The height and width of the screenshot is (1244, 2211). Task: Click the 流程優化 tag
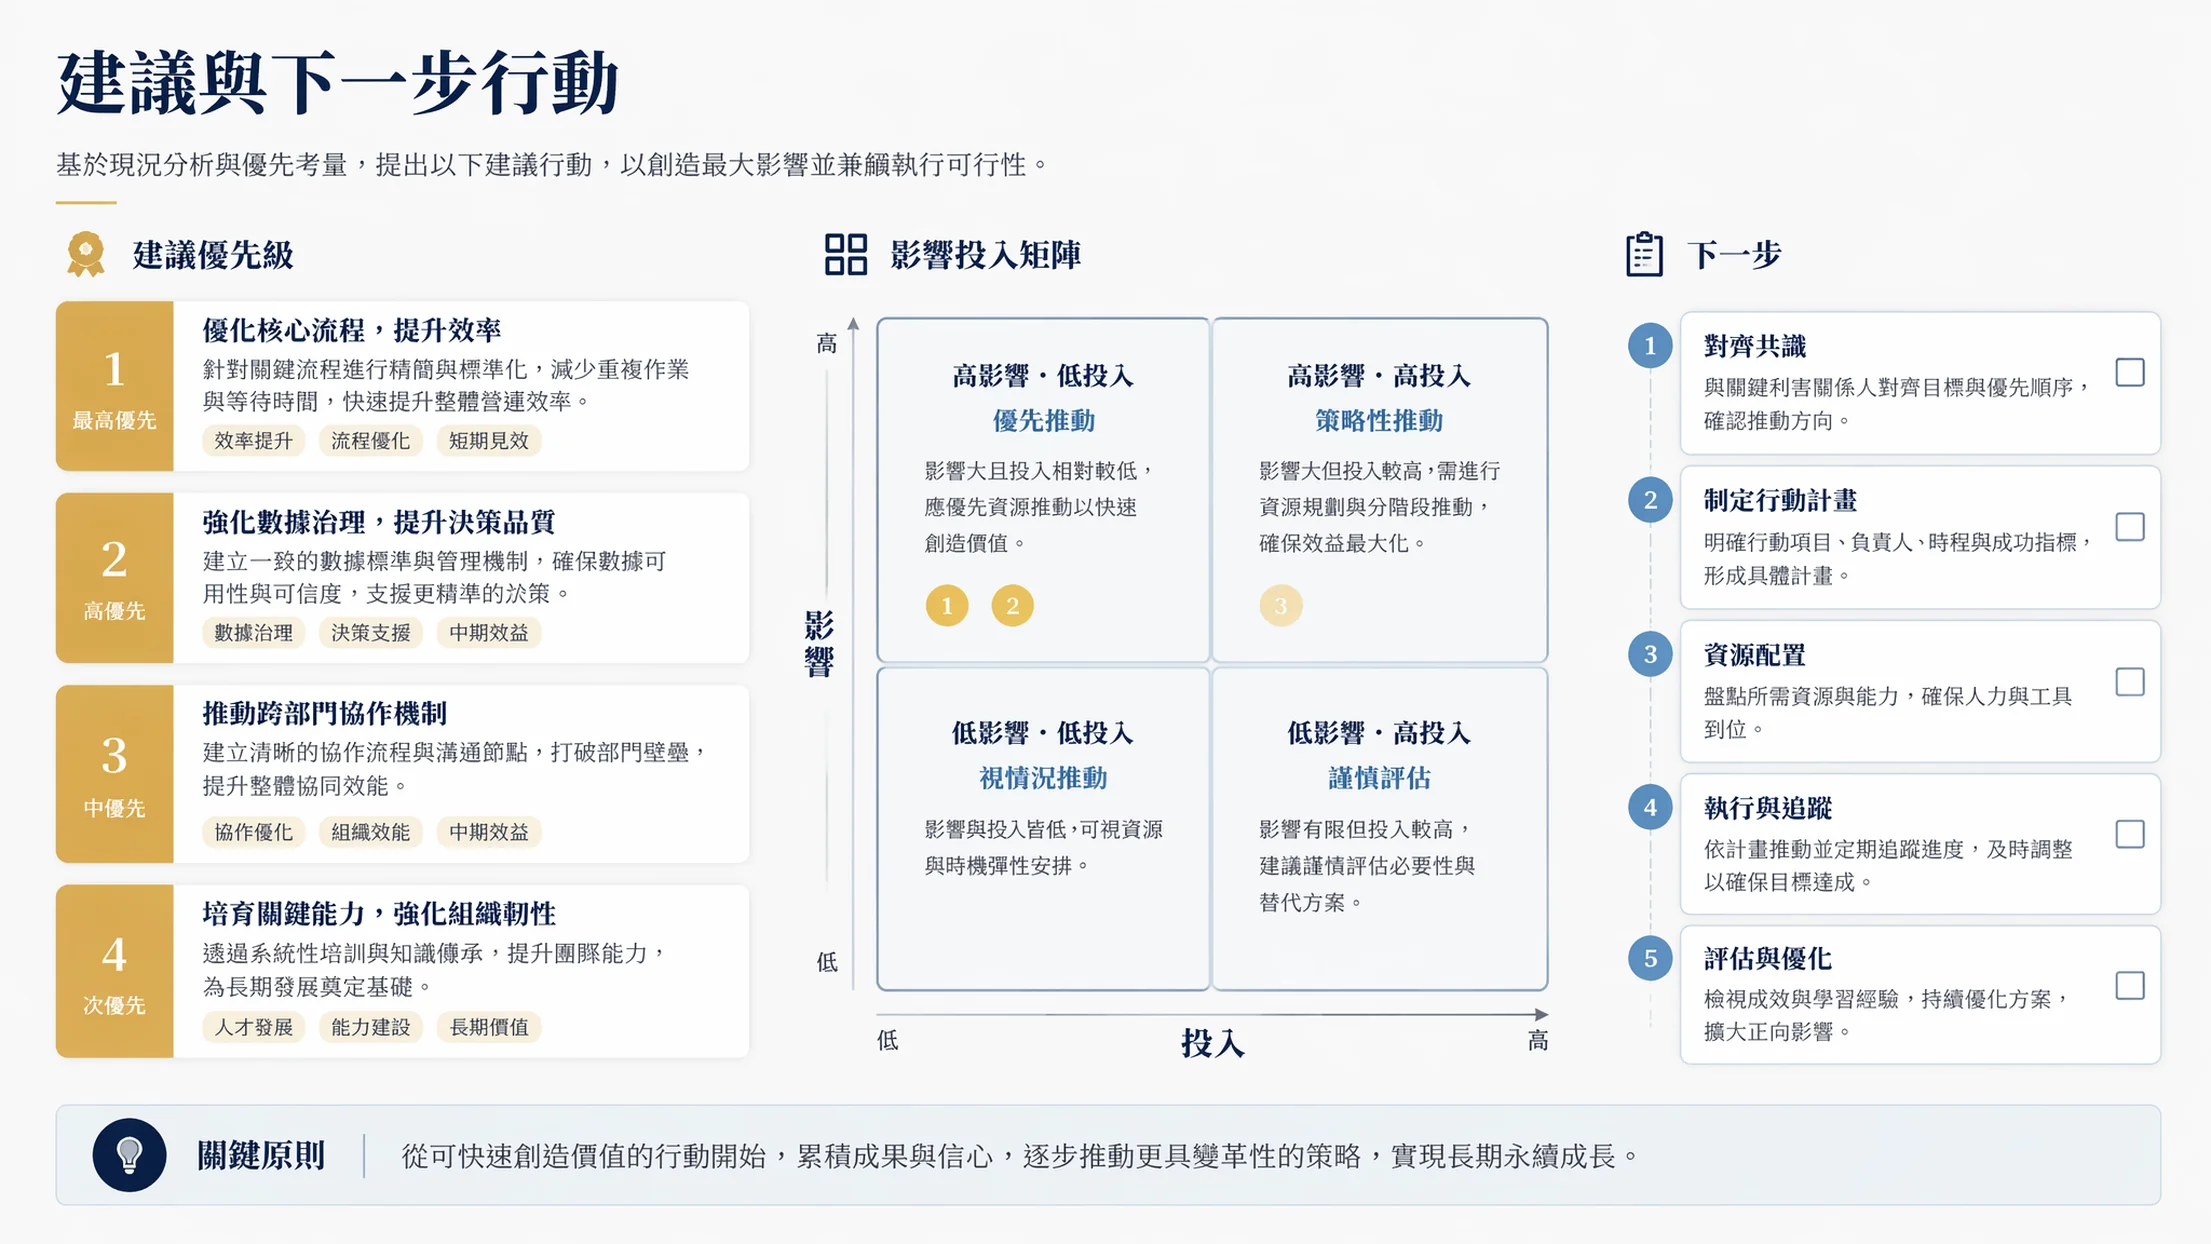(x=371, y=441)
